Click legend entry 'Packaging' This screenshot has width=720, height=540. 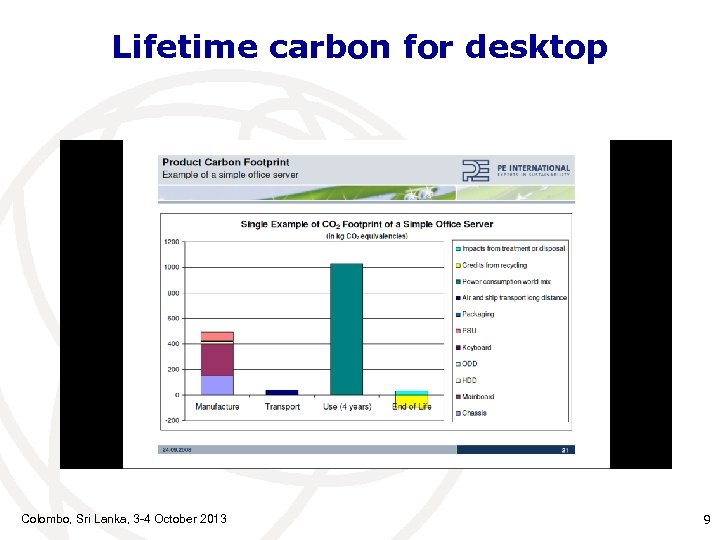click(x=475, y=314)
